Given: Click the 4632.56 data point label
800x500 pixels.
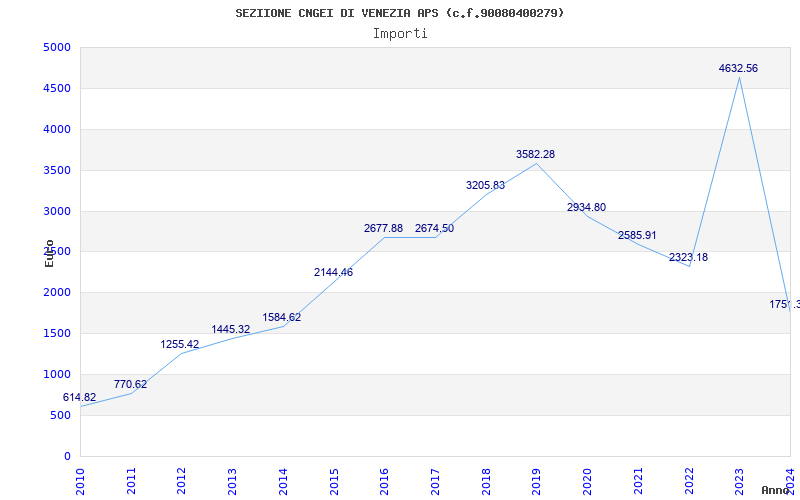Looking at the screenshot, I should [x=738, y=68].
